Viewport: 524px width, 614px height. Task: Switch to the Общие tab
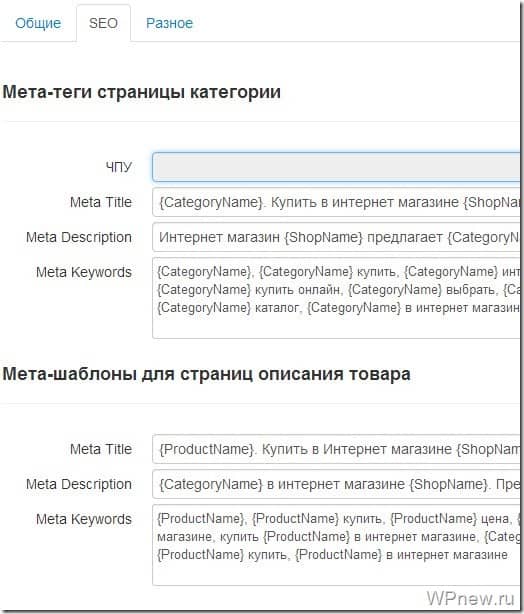pyautogui.click(x=38, y=23)
